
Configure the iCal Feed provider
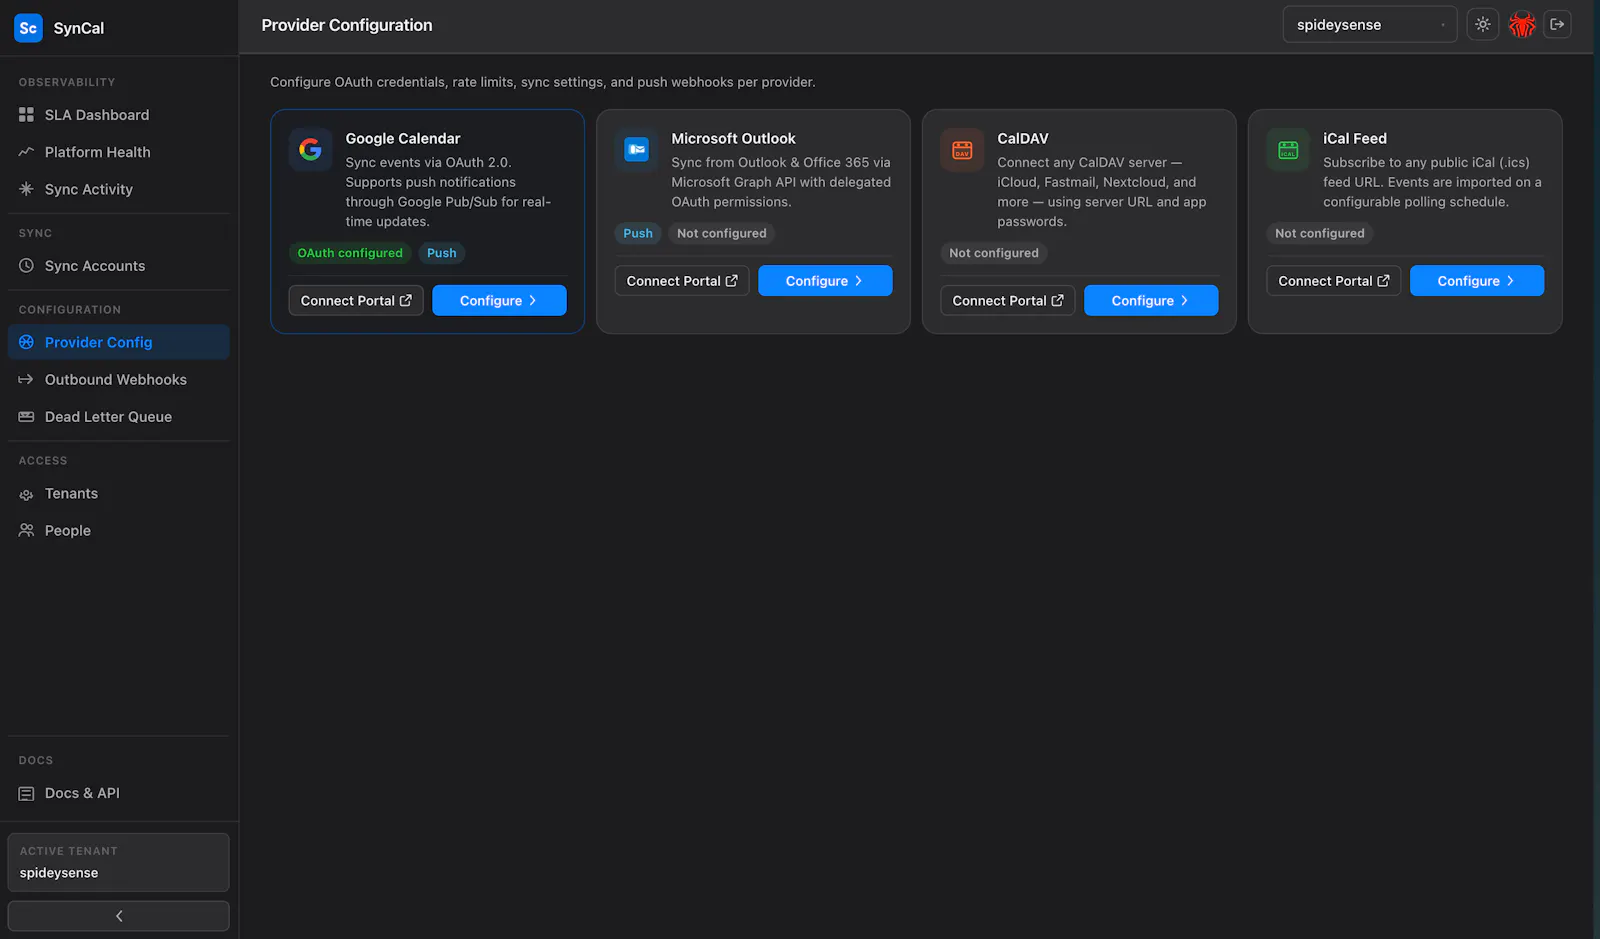[x=1477, y=281]
